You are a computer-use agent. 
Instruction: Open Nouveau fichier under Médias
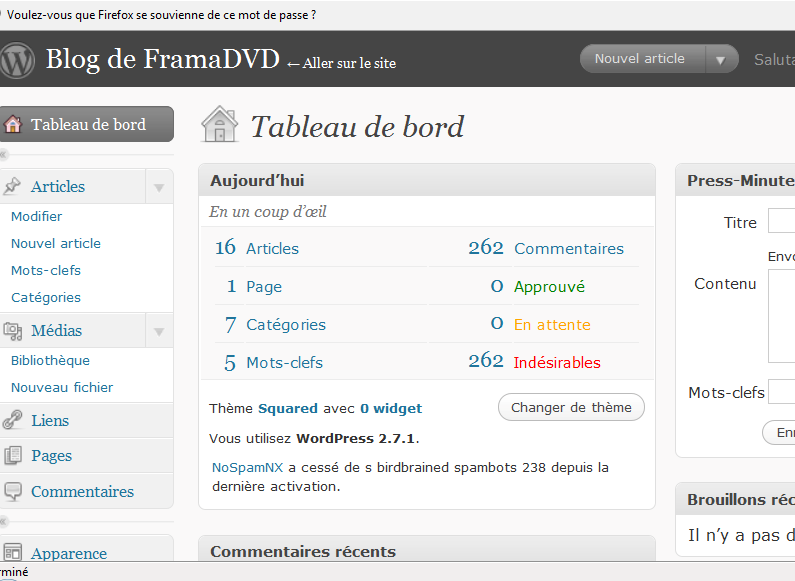[62, 387]
